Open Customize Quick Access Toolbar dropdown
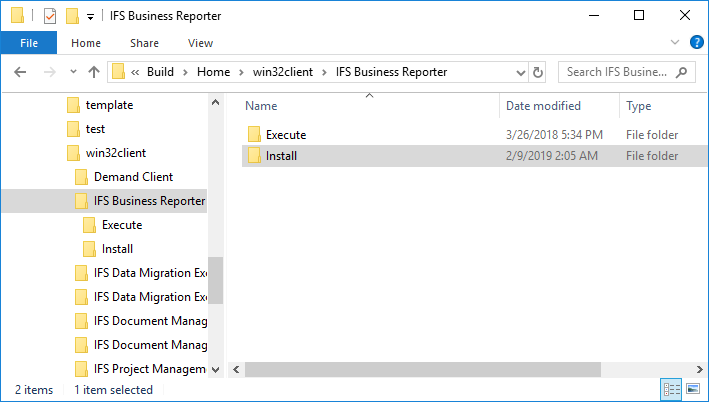This screenshot has height=402, width=709. [90, 17]
